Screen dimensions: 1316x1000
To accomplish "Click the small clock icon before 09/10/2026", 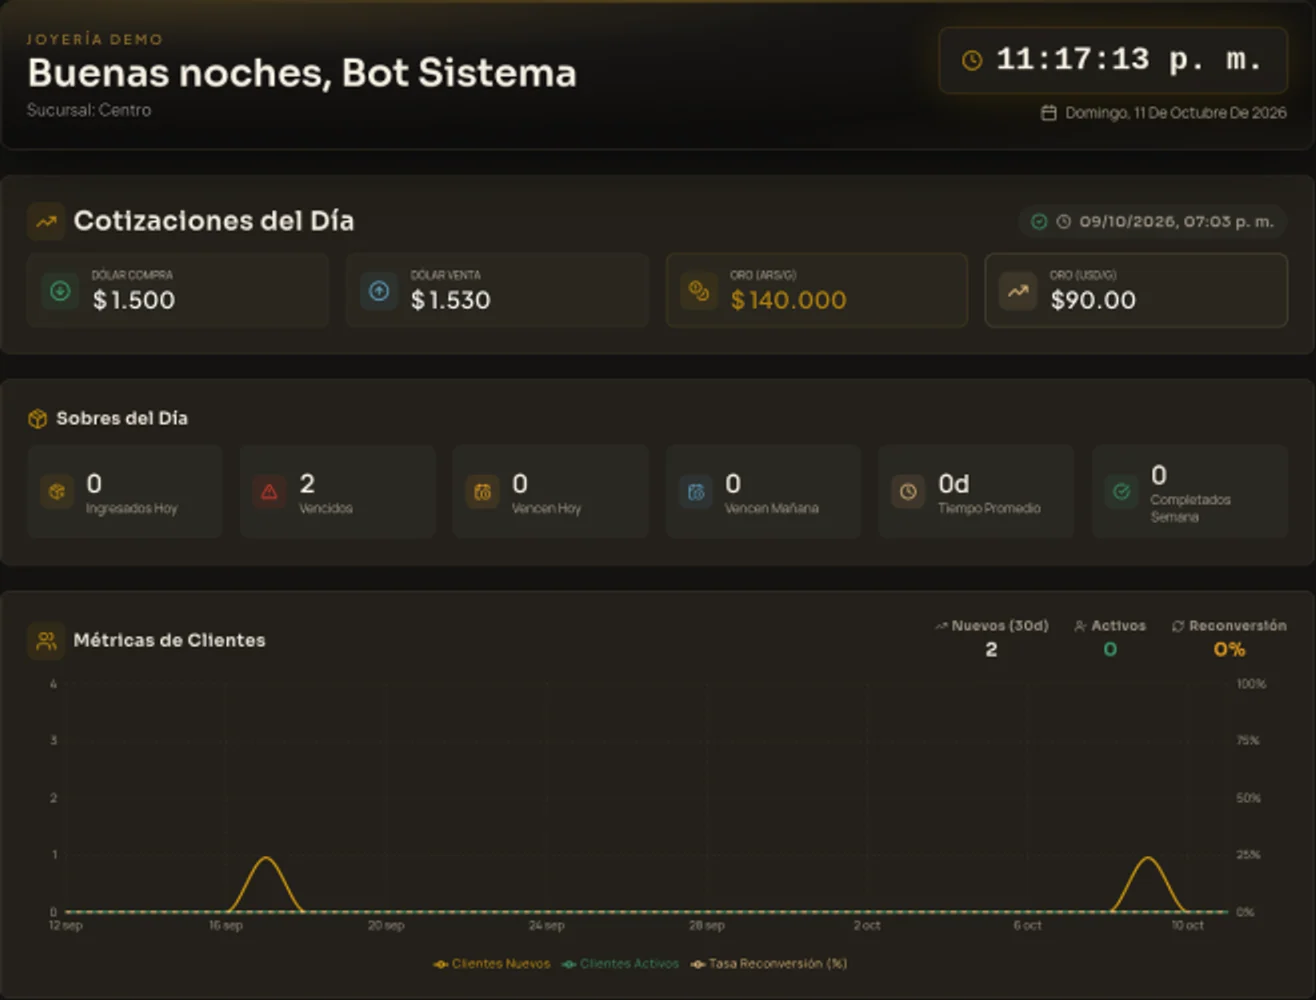I will pos(1063,222).
